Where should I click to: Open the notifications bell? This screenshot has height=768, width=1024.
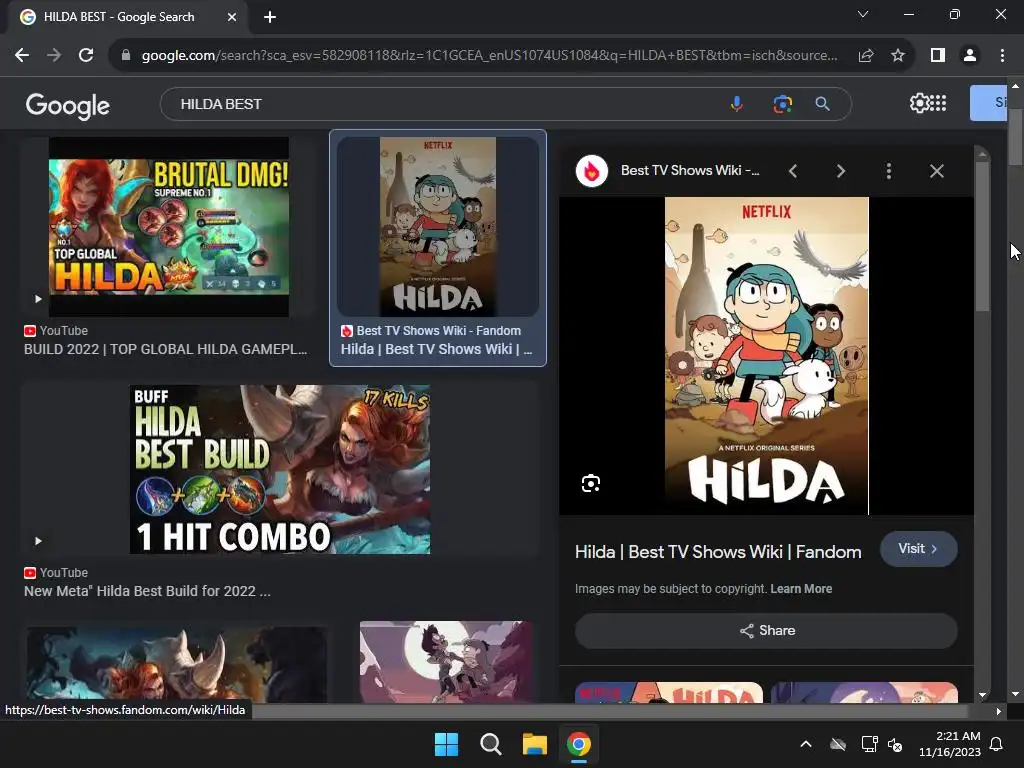click(x=997, y=744)
